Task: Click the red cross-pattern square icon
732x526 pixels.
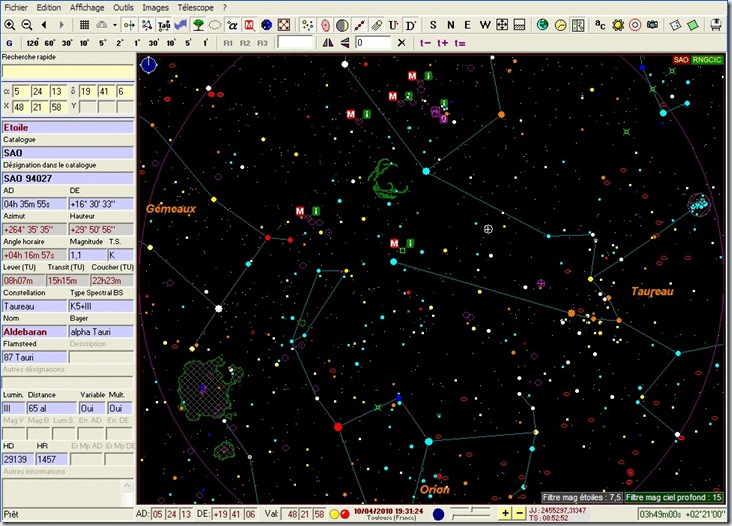Action: pyautogui.click(x=283, y=25)
